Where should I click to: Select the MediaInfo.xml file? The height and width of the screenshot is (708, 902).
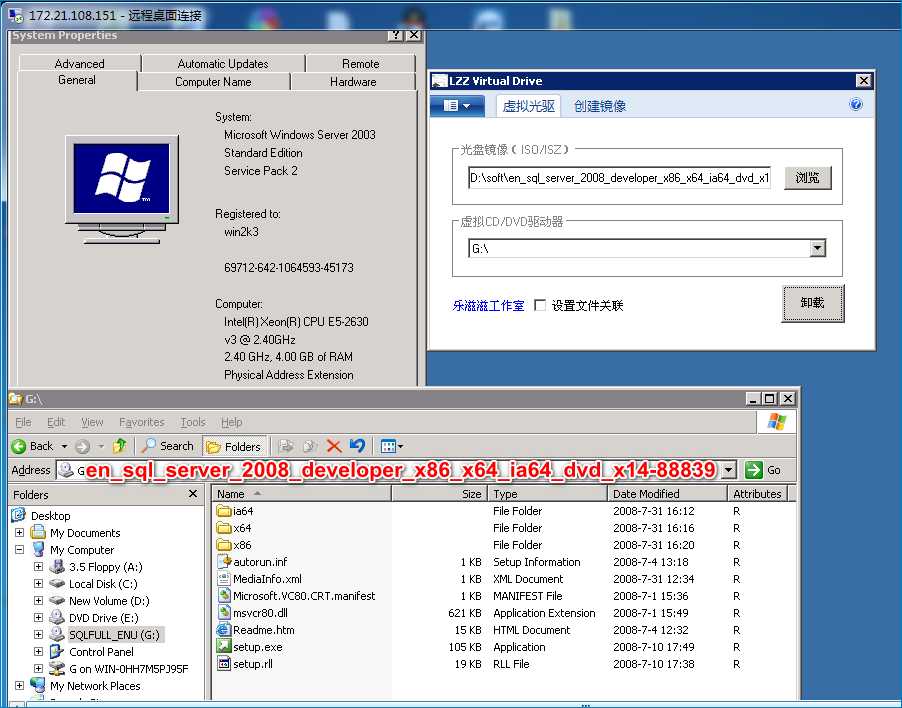coord(259,579)
